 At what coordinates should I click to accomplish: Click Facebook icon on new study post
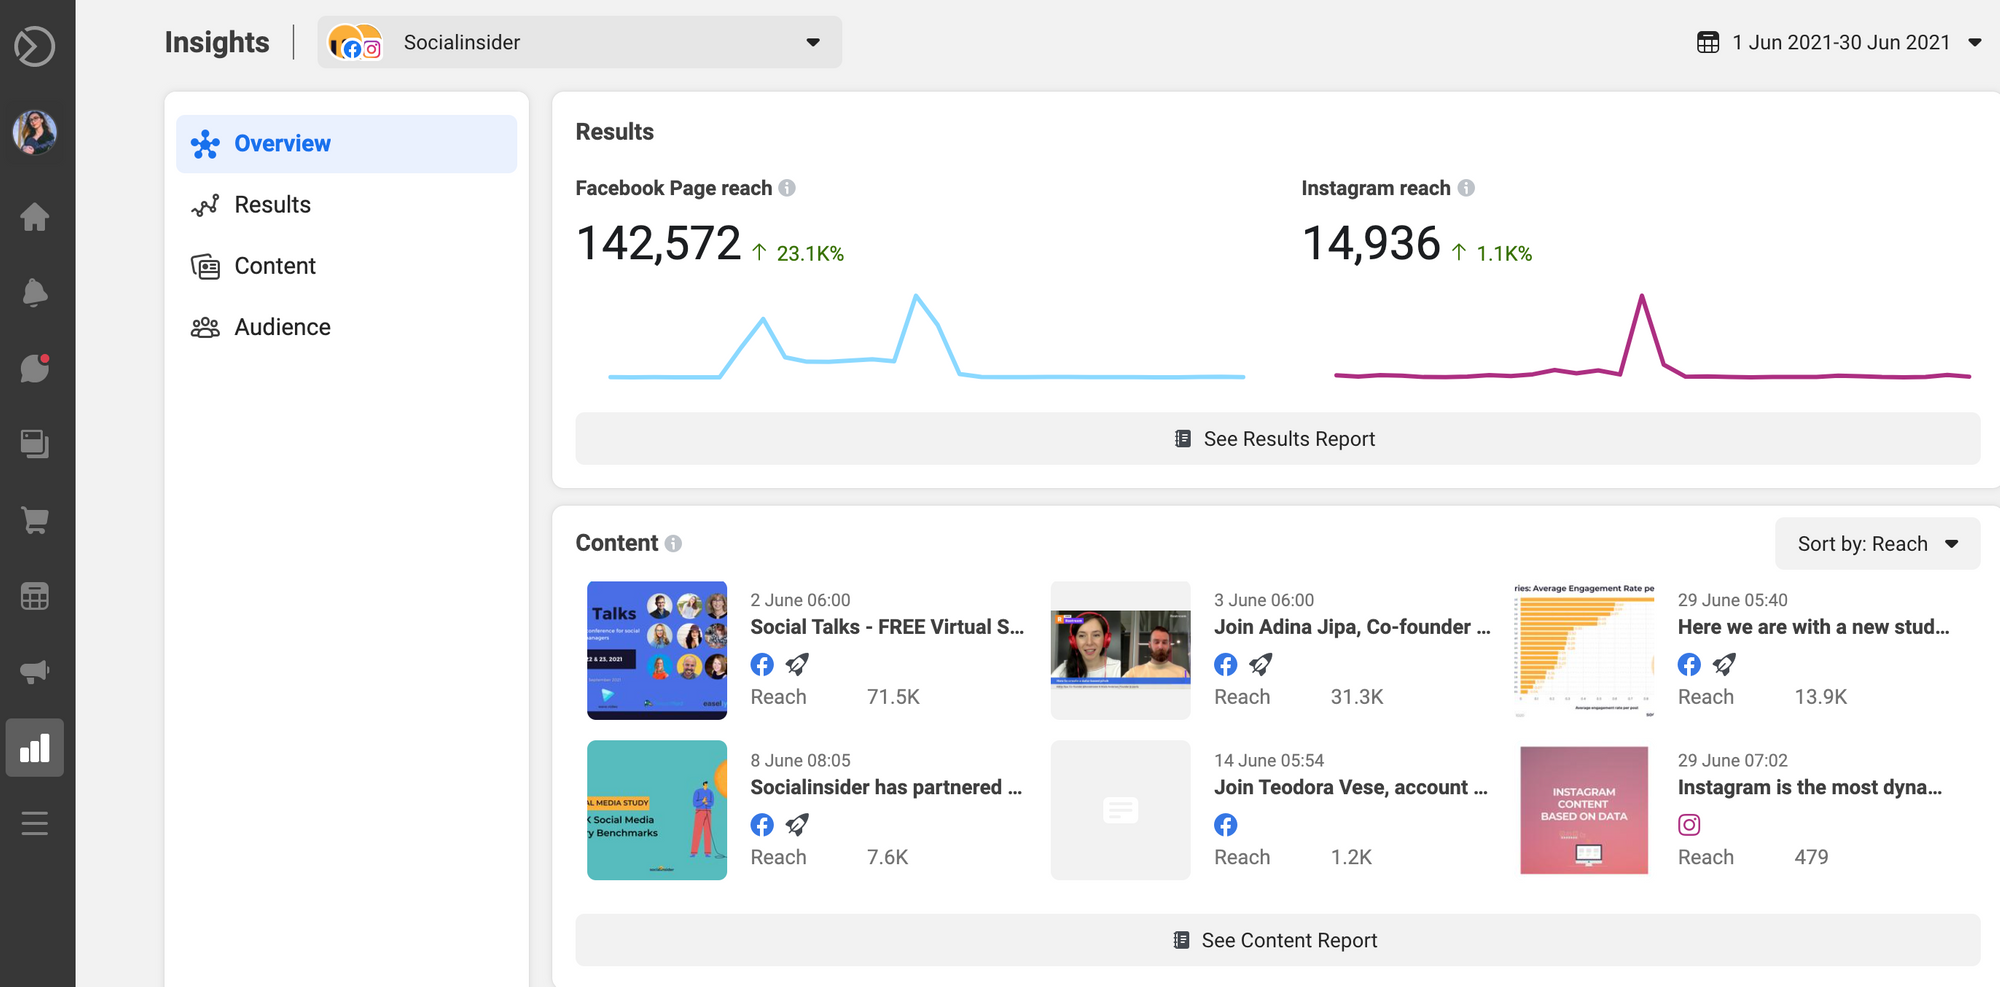click(x=1689, y=664)
